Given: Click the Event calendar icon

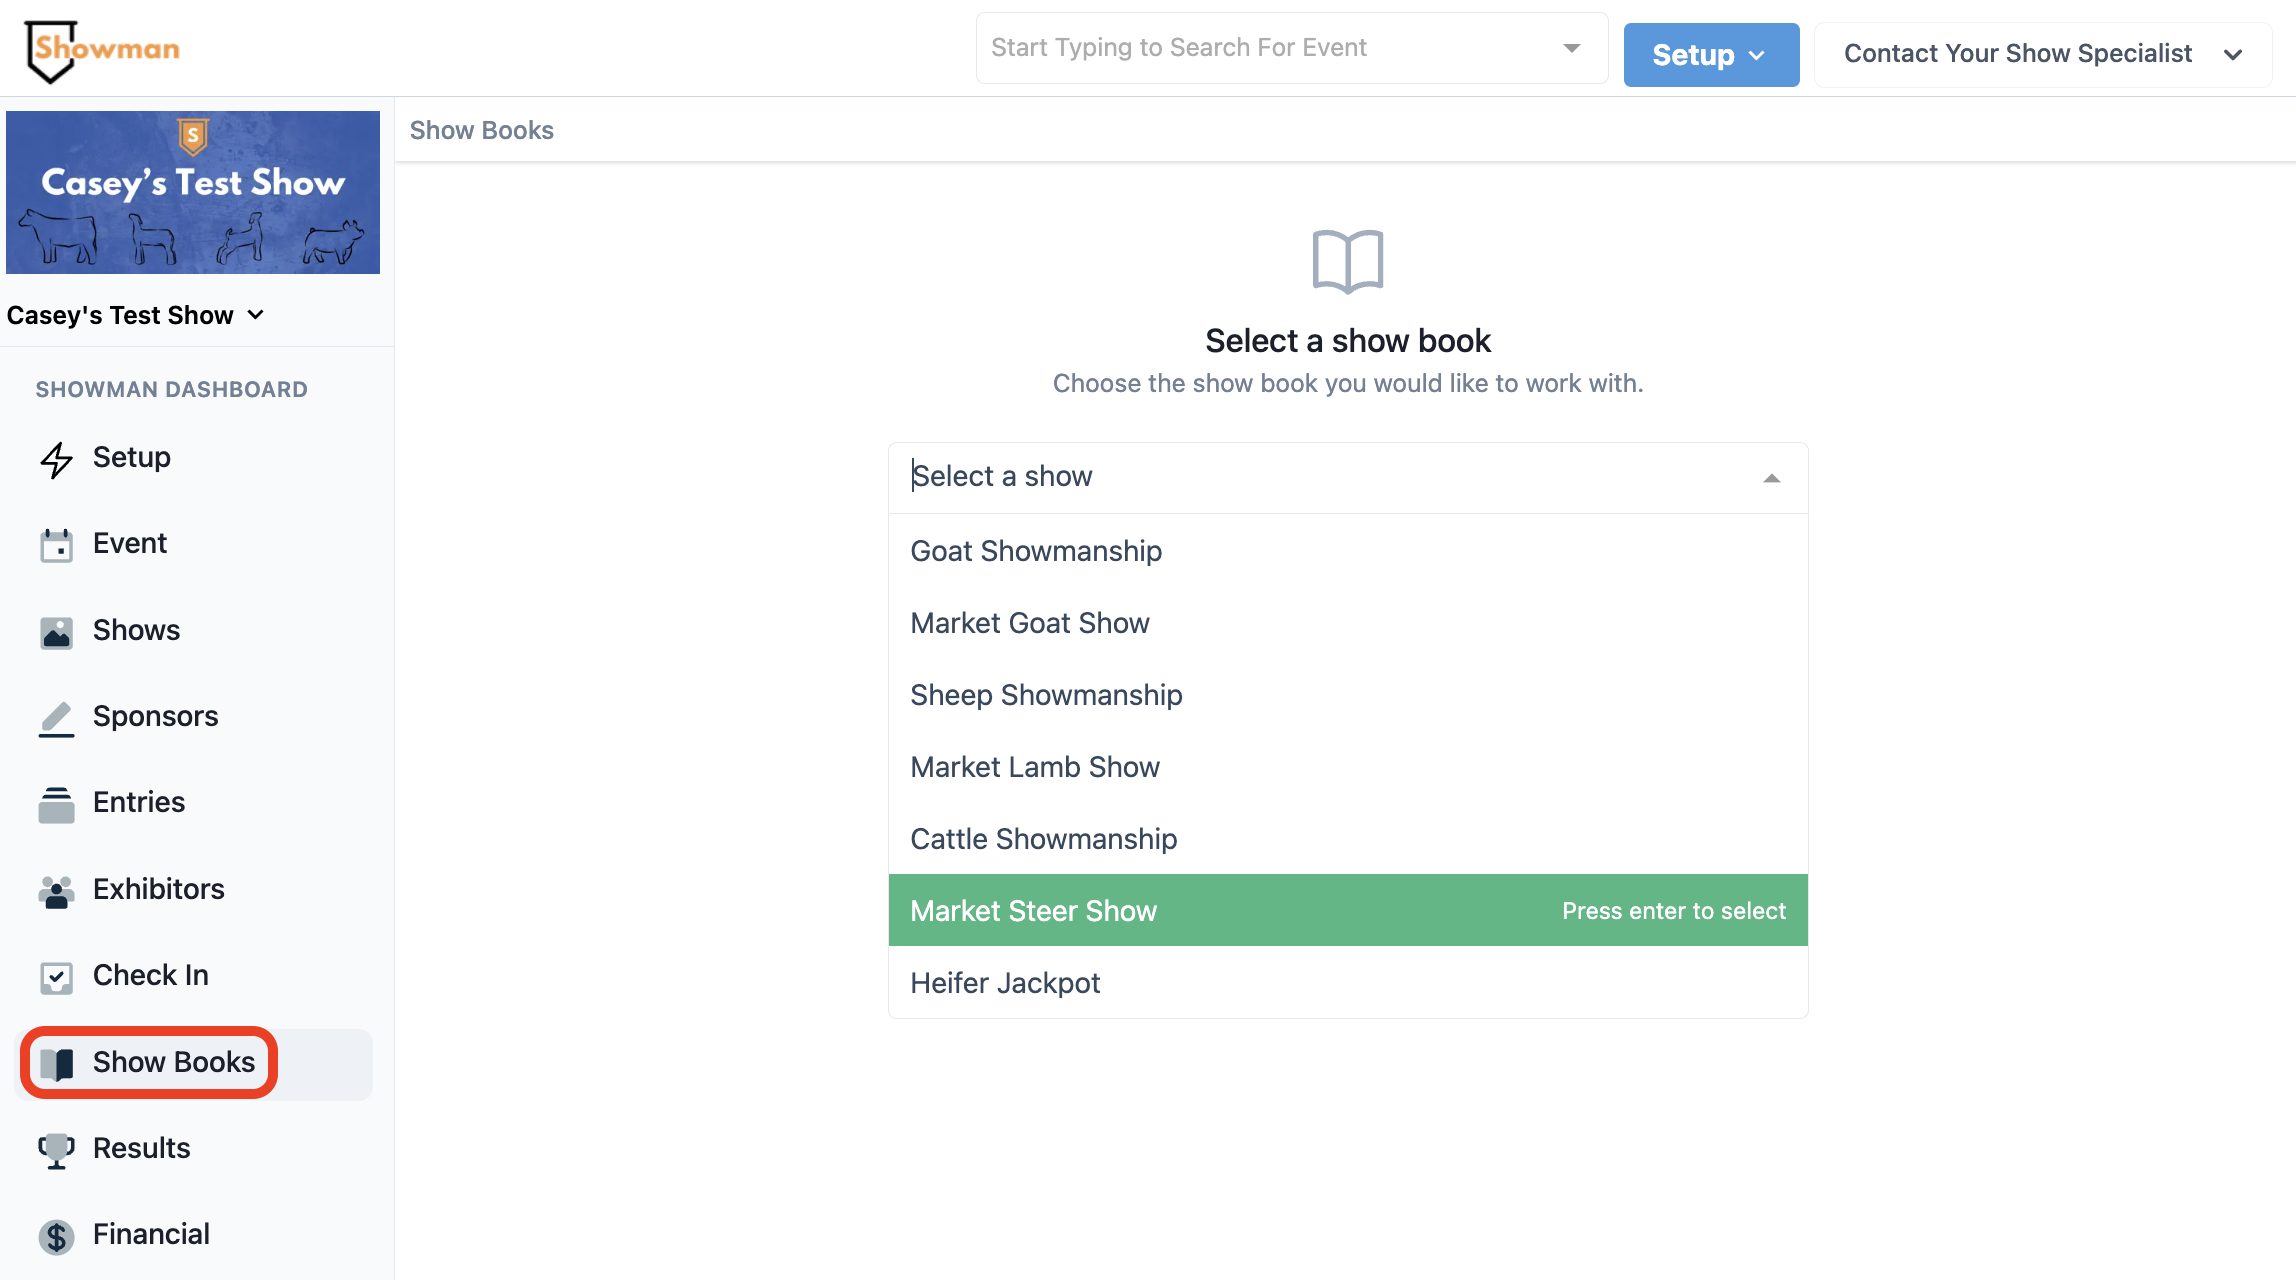Looking at the screenshot, I should coord(56,545).
